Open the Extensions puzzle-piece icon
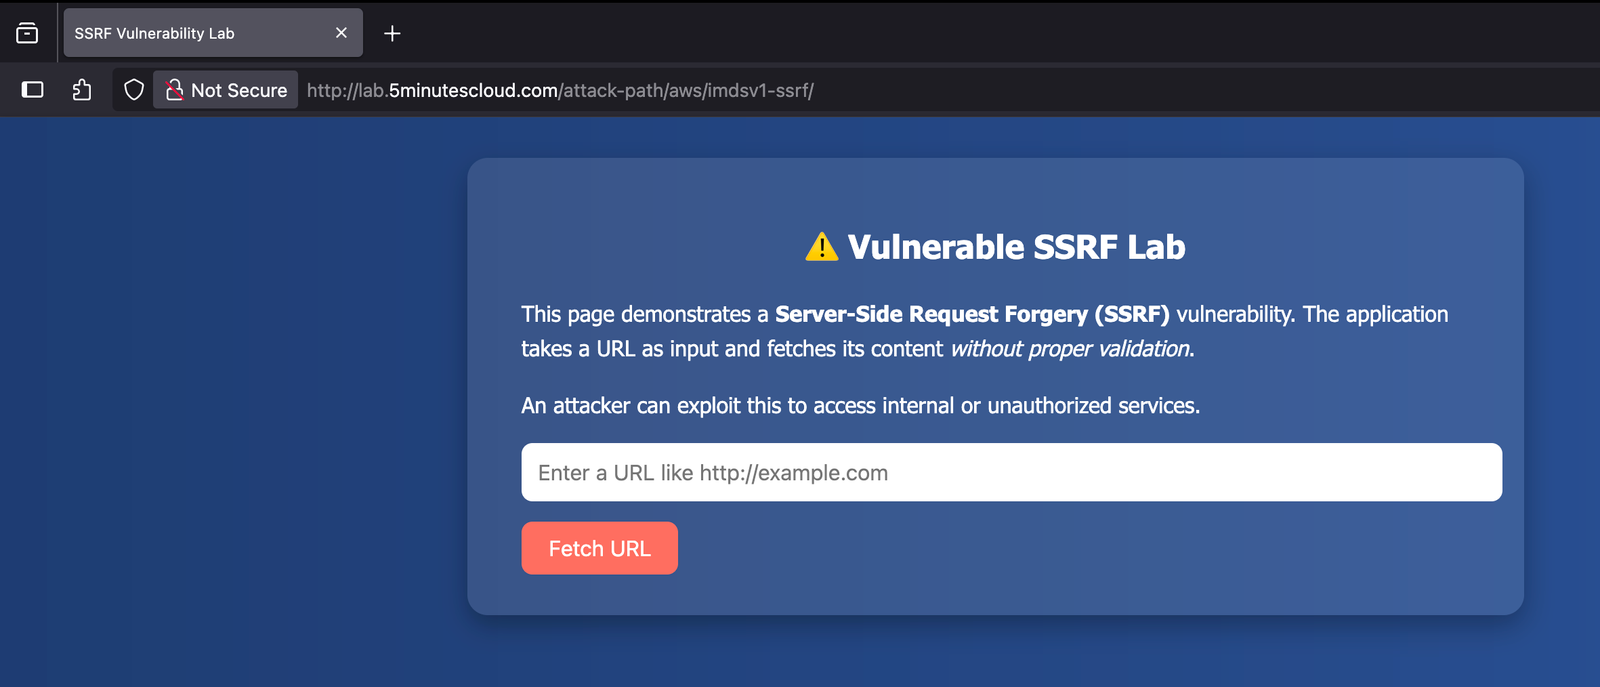This screenshot has height=687, width=1600. click(x=82, y=90)
